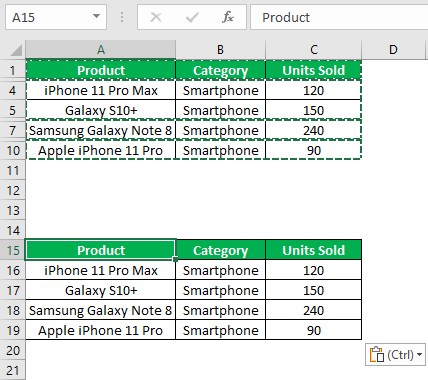The image size is (428, 380).
Task: Click the 90 value in row 19
Action: pos(314,330)
